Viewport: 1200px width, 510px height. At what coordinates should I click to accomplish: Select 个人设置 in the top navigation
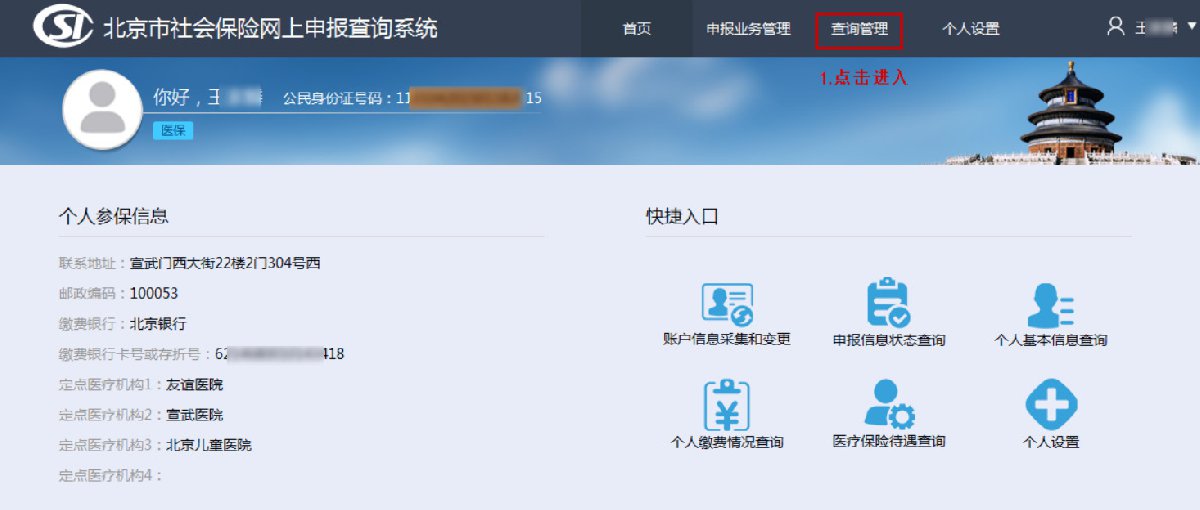(970, 29)
